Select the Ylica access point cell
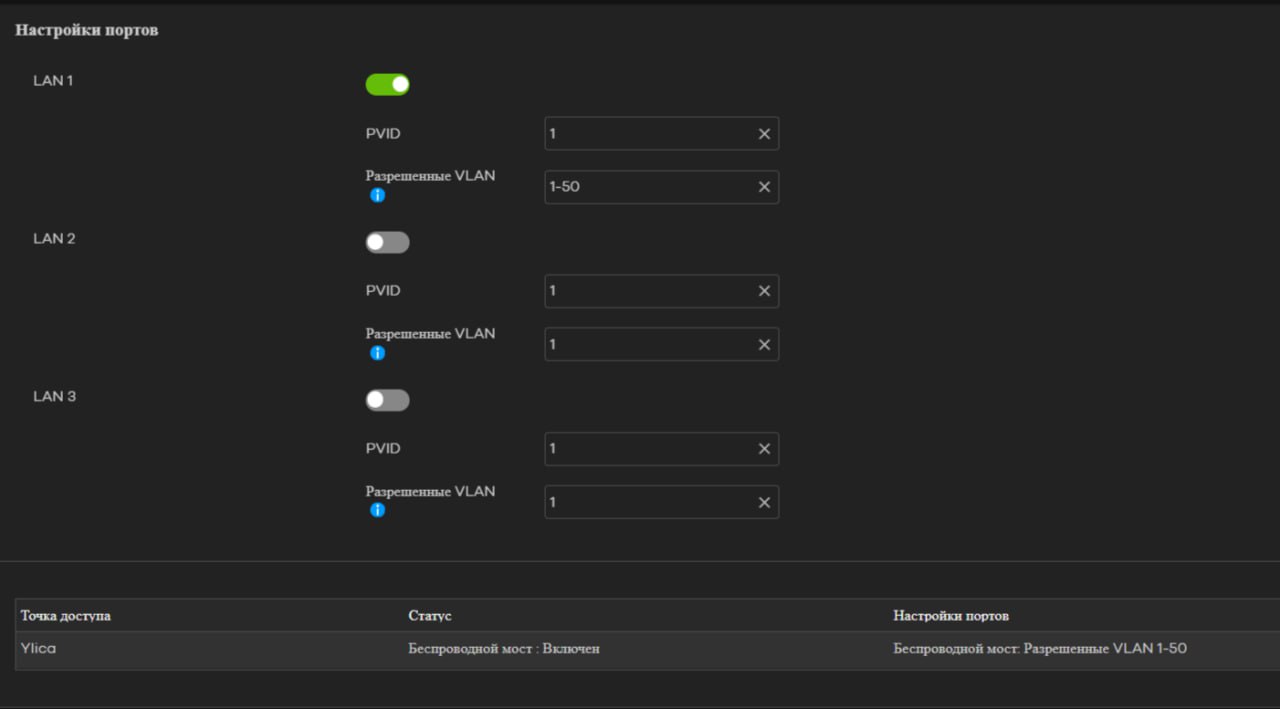Image resolution: width=1280 pixels, height=709 pixels. click(208, 649)
